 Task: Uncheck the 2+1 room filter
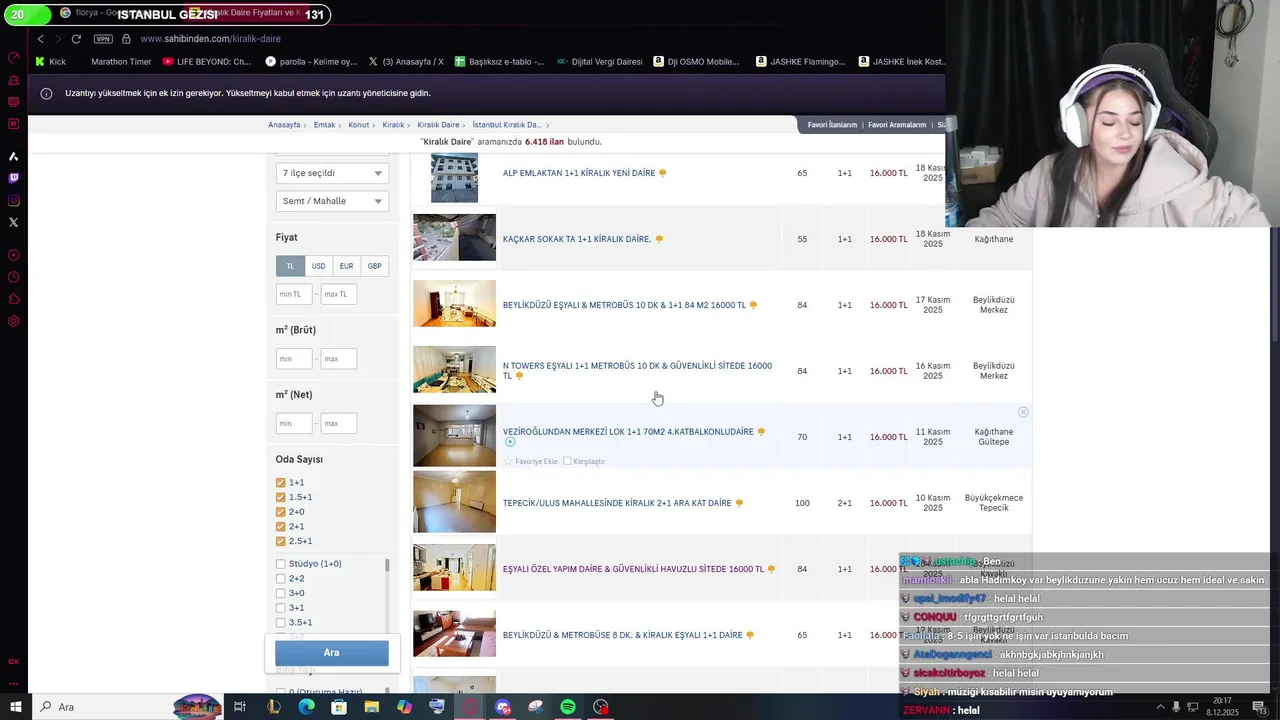click(281, 527)
